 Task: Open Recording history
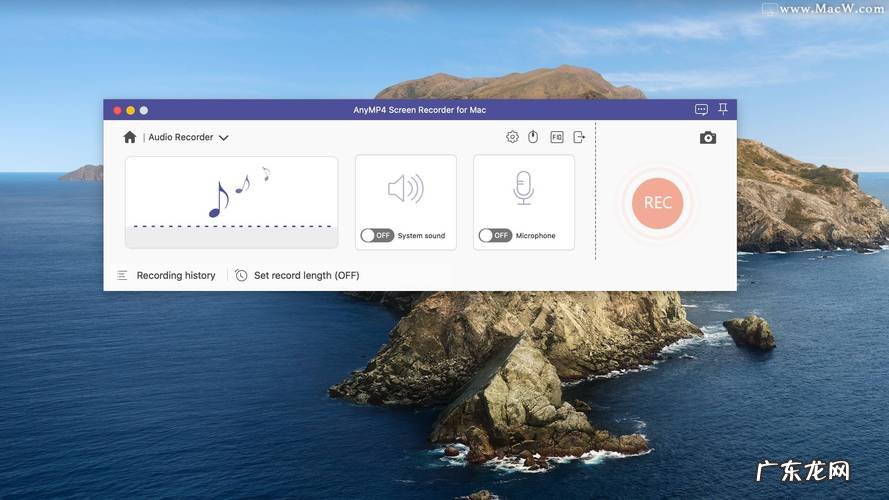176,276
